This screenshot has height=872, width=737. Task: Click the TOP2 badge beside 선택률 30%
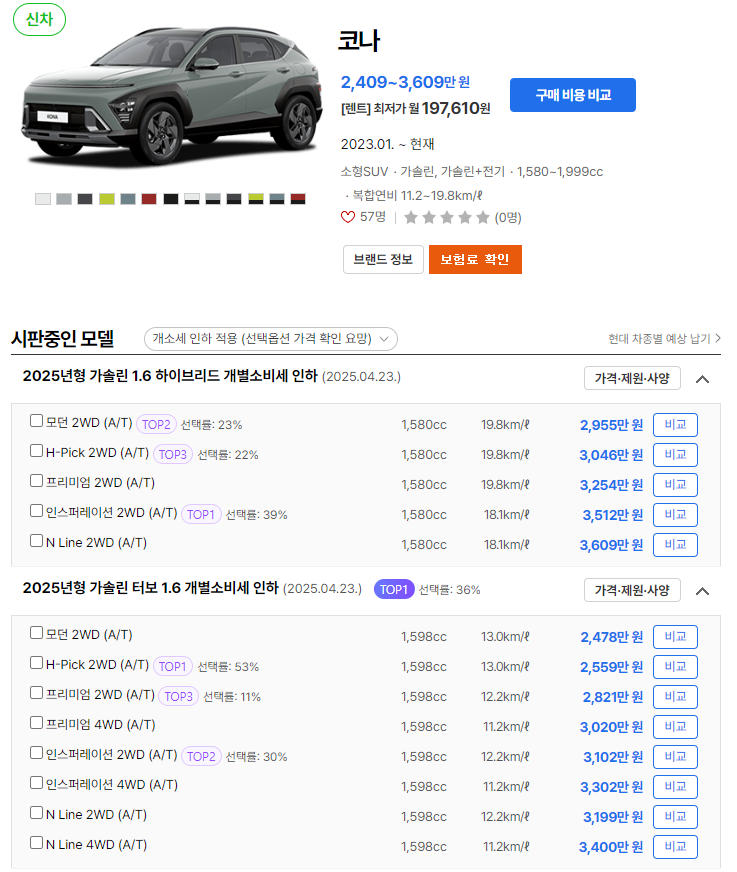click(201, 756)
